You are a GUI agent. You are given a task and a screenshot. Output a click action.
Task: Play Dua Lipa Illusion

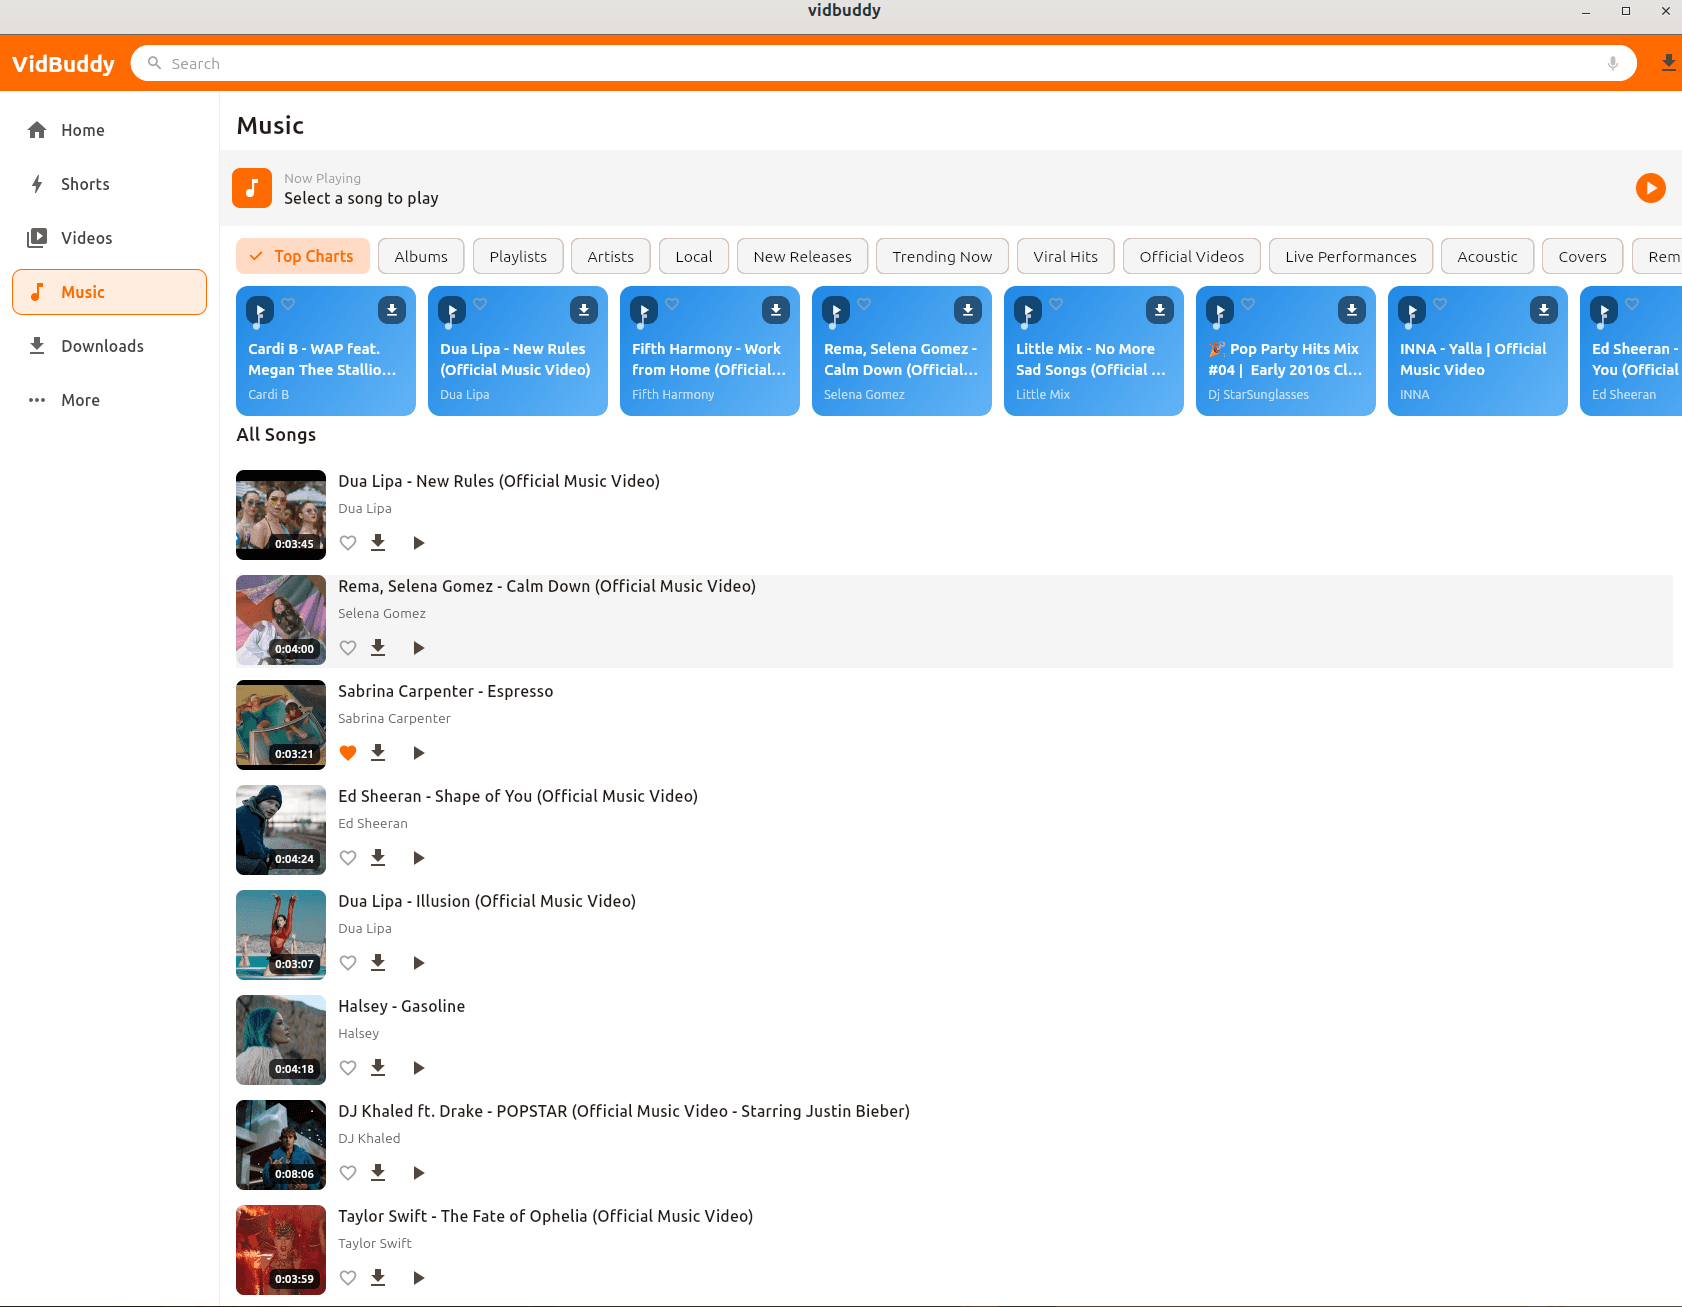click(x=418, y=963)
